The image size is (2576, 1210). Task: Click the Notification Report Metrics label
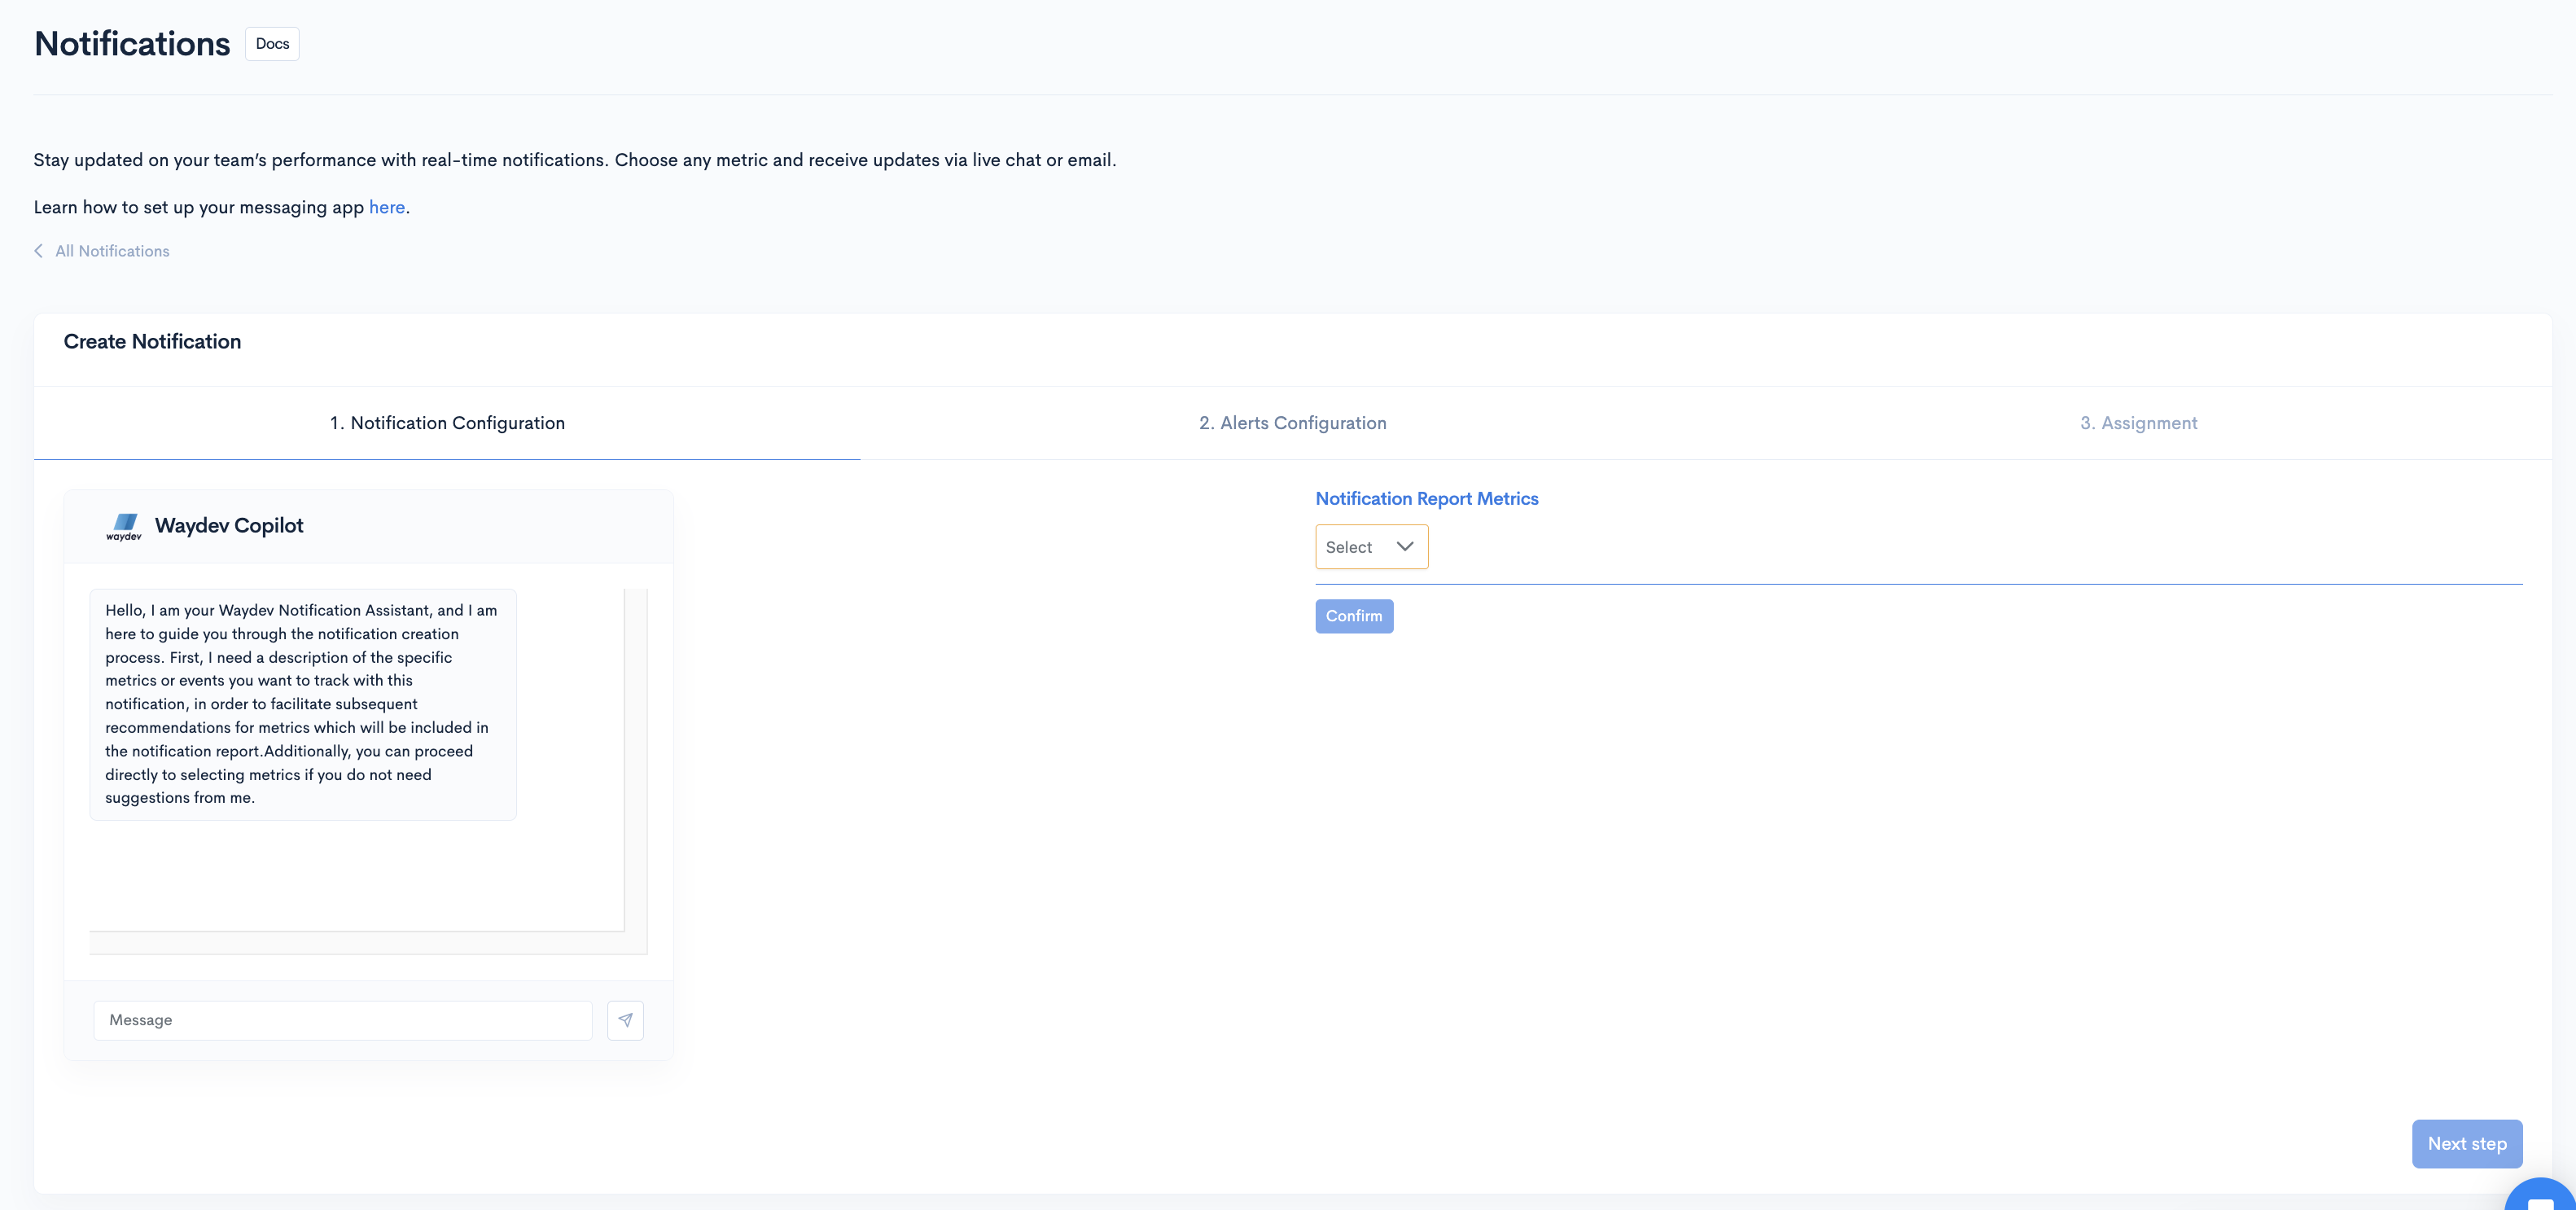pos(1426,498)
